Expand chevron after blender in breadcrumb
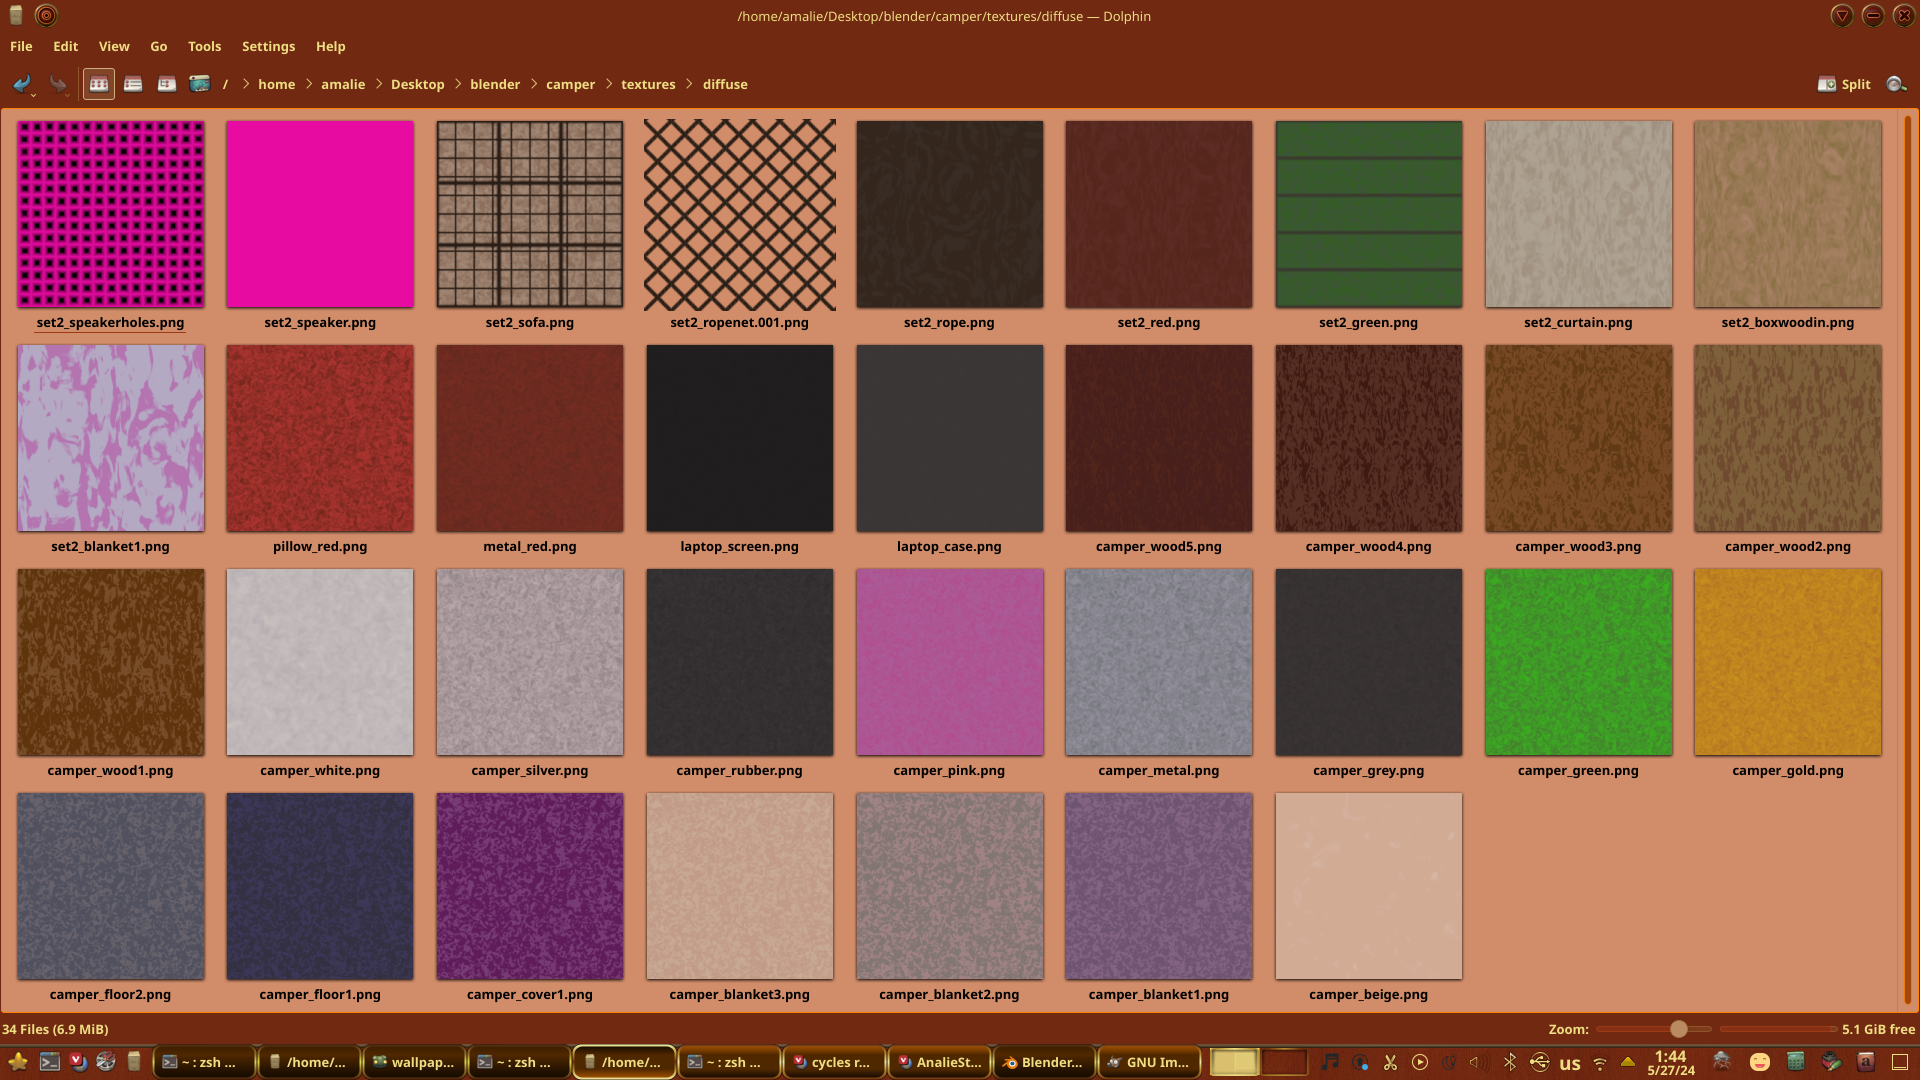The width and height of the screenshot is (1920, 1080). click(533, 84)
